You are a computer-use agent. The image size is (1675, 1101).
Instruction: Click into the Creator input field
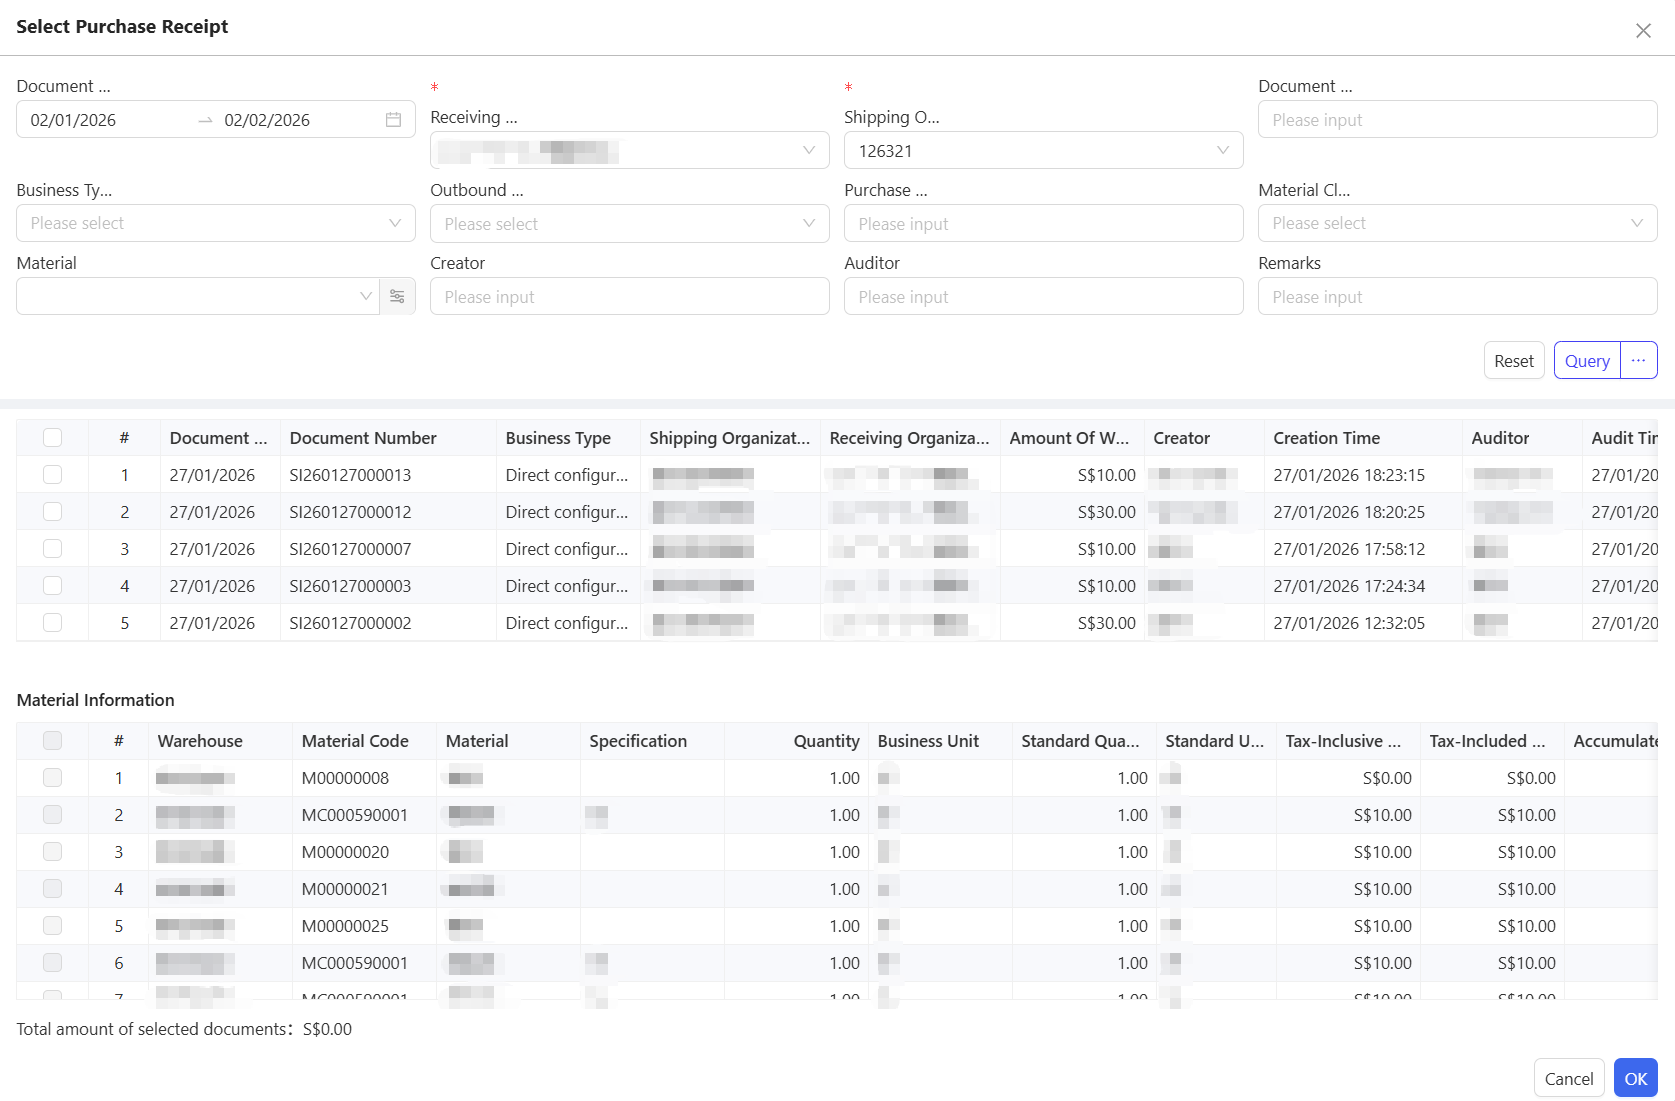pos(629,297)
